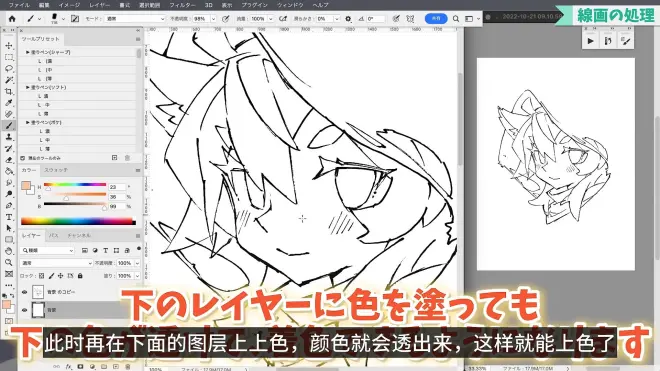The height and width of the screenshot is (371, 660).
Task: Select the Eyedropper tool
Action: click(x=9, y=103)
